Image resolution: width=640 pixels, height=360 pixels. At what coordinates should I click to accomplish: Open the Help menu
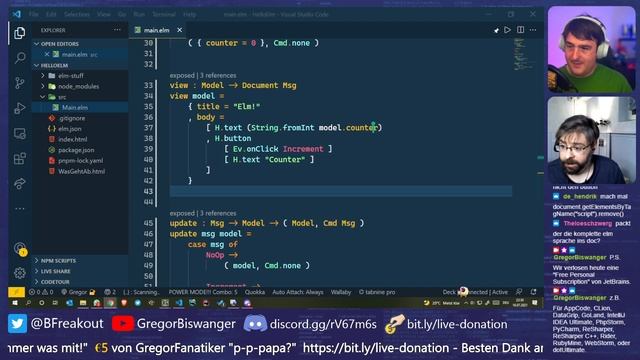pos(189,14)
